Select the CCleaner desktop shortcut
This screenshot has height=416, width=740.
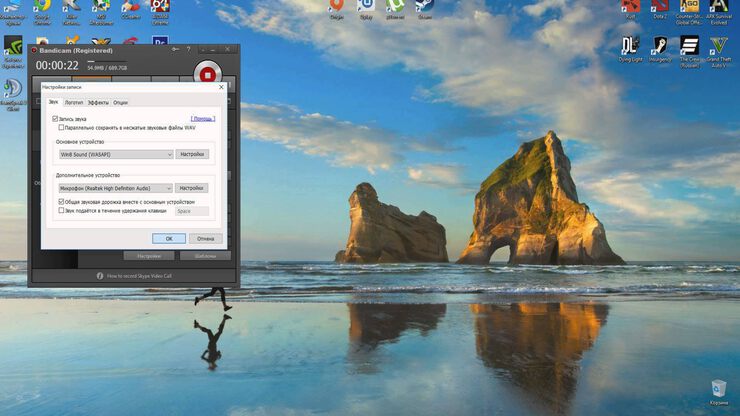click(130, 11)
